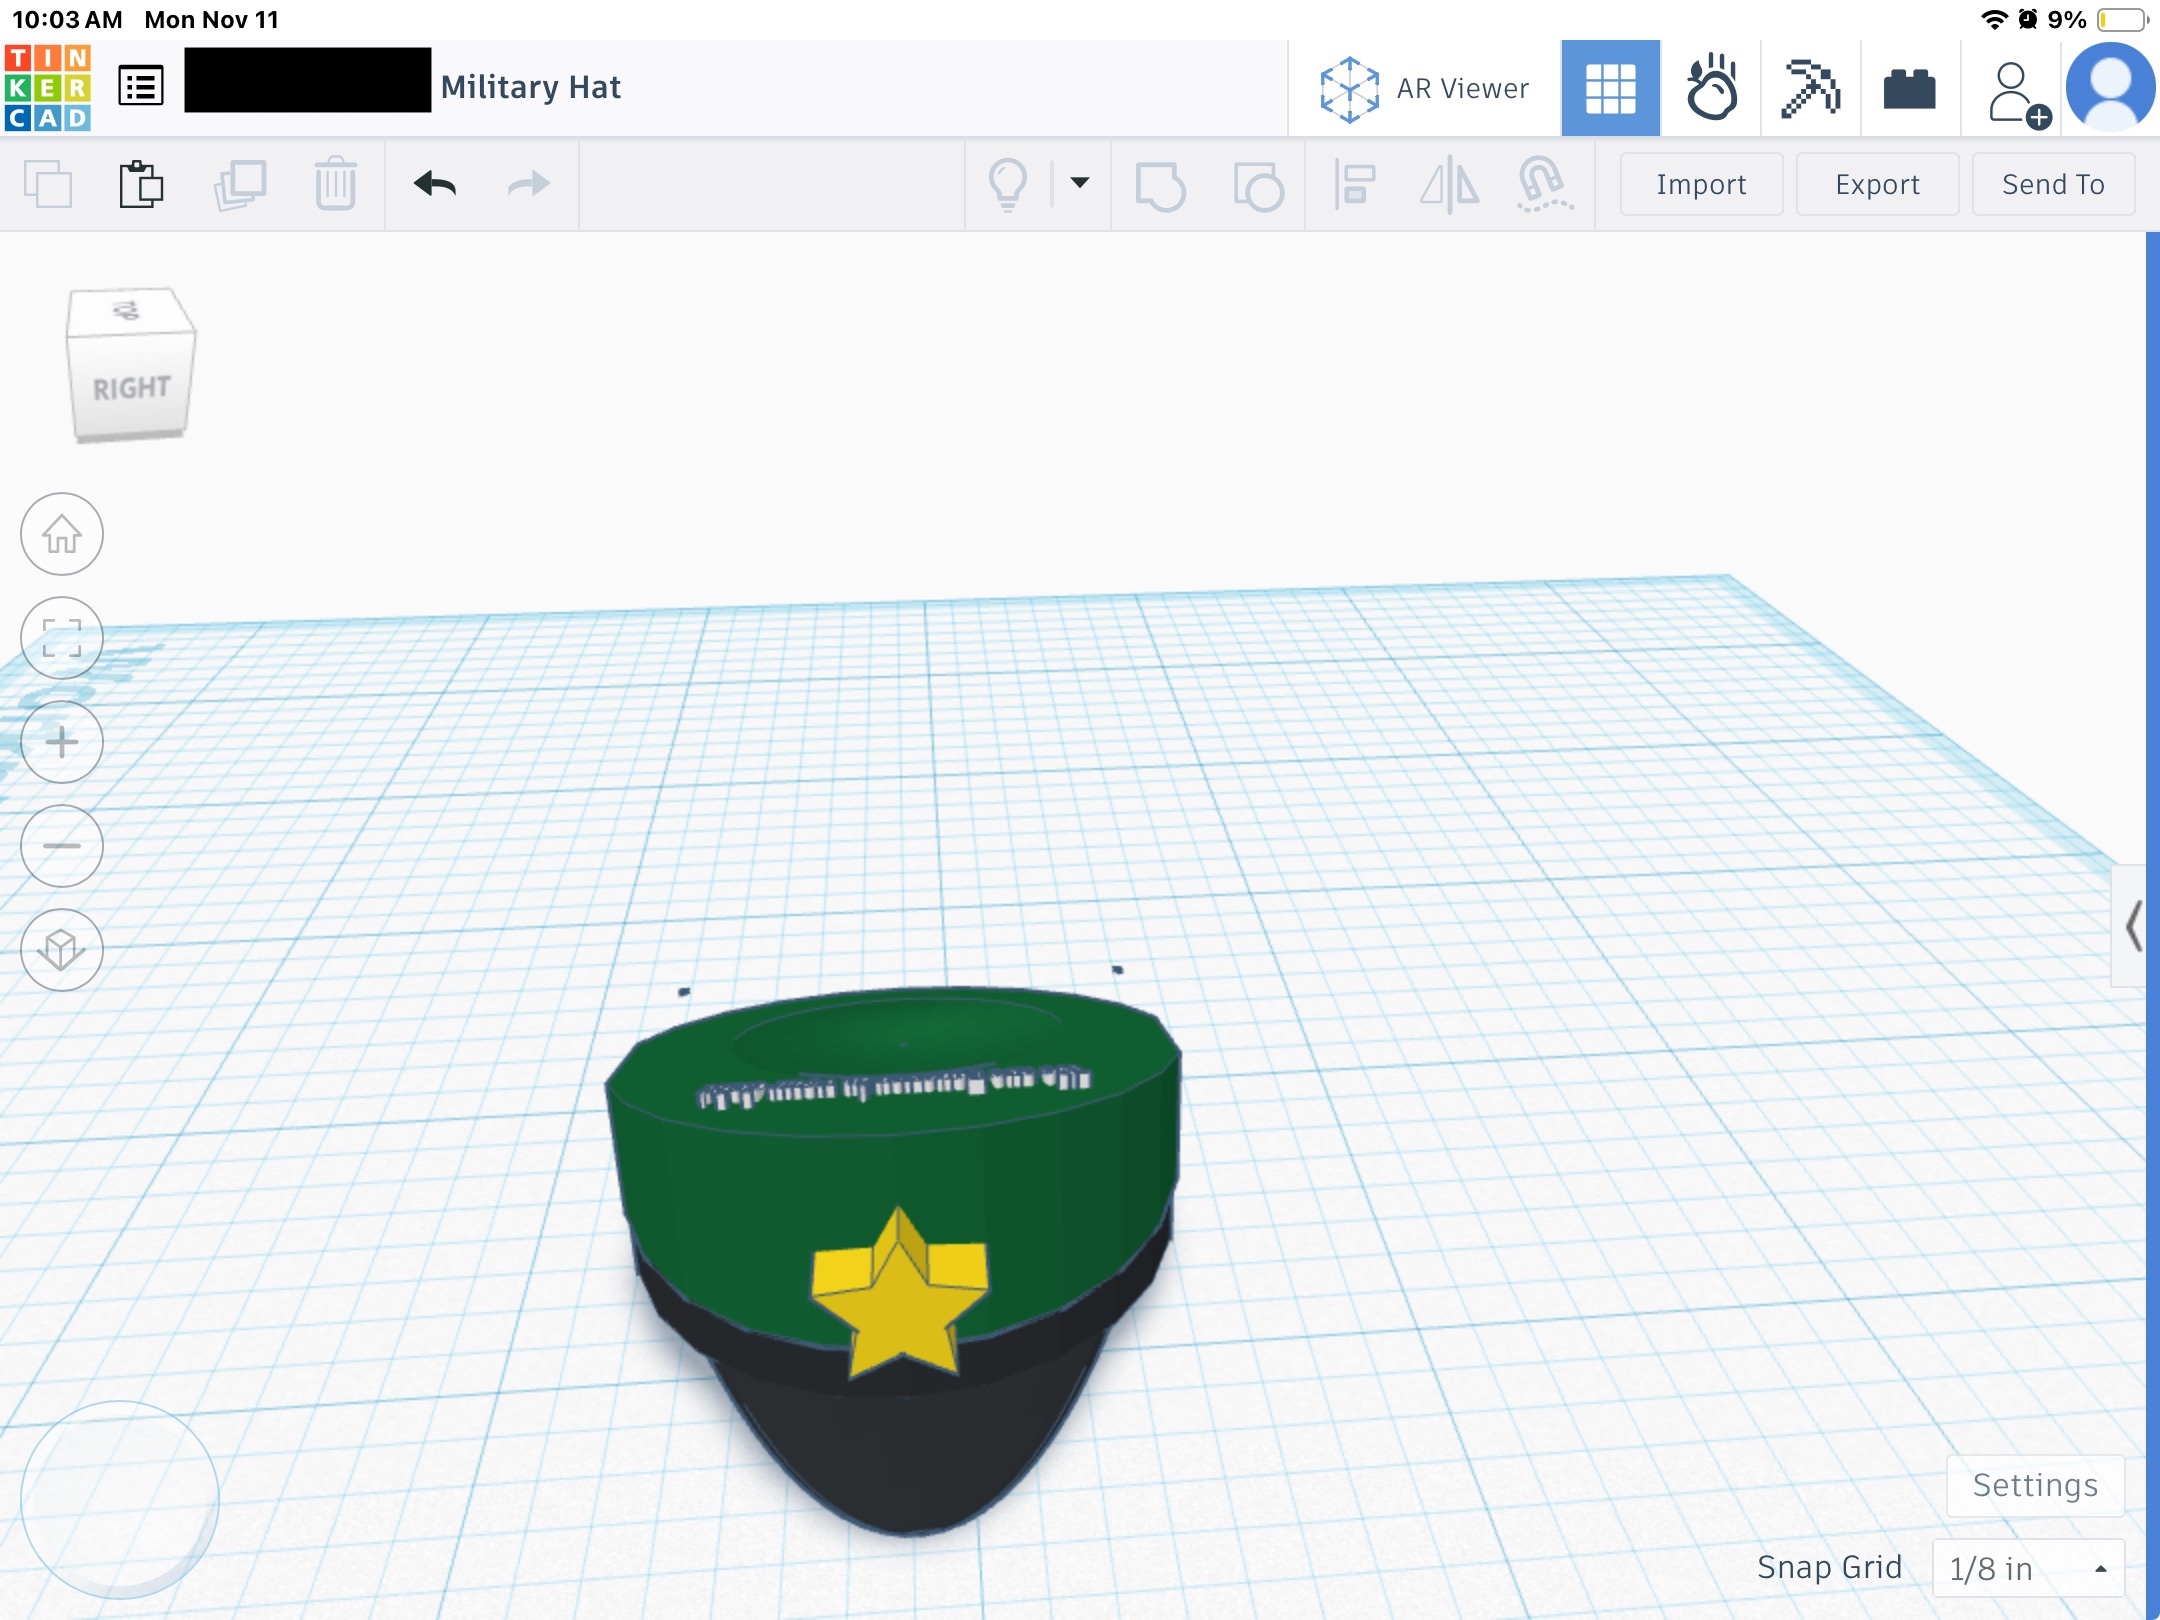This screenshot has width=2160, height=1620.
Task: Open the Tinkercad logo home
Action: (x=48, y=87)
